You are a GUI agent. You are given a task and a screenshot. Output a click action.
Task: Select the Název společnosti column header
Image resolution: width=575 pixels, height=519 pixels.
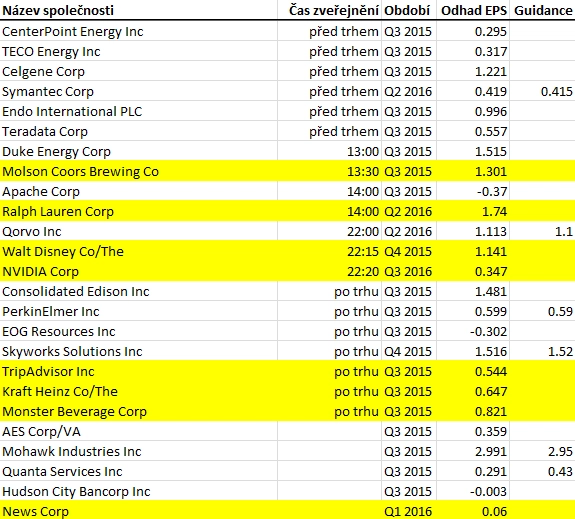tap(139, 10)
